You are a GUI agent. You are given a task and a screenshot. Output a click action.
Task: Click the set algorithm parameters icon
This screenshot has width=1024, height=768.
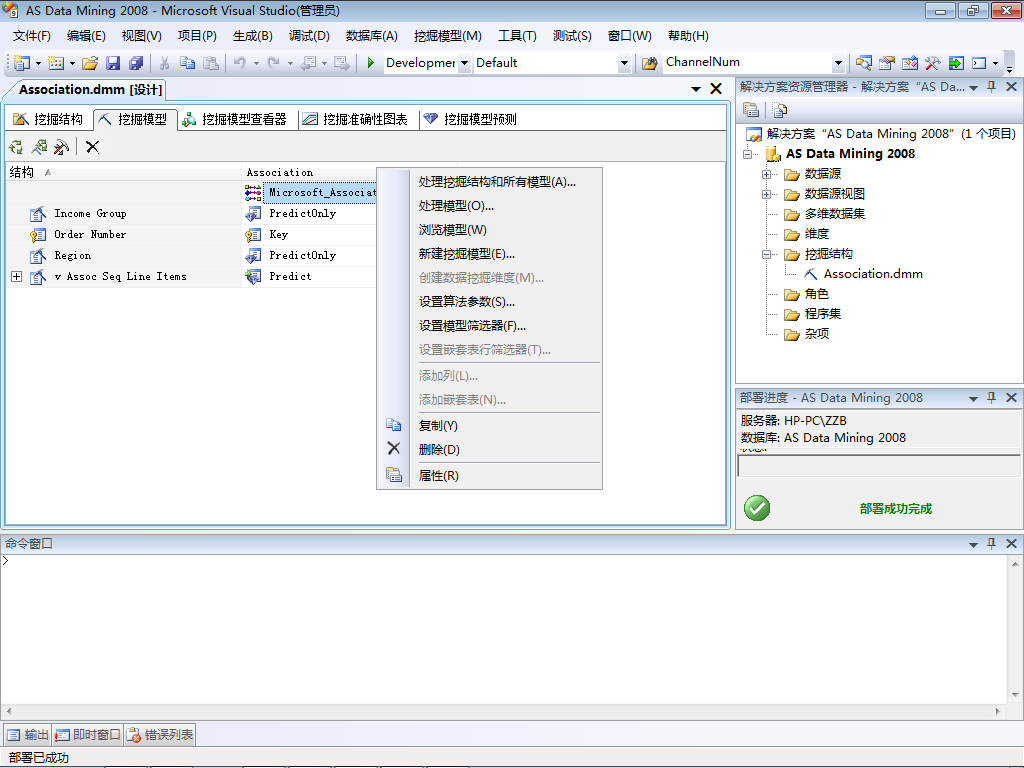click(61, 147)
